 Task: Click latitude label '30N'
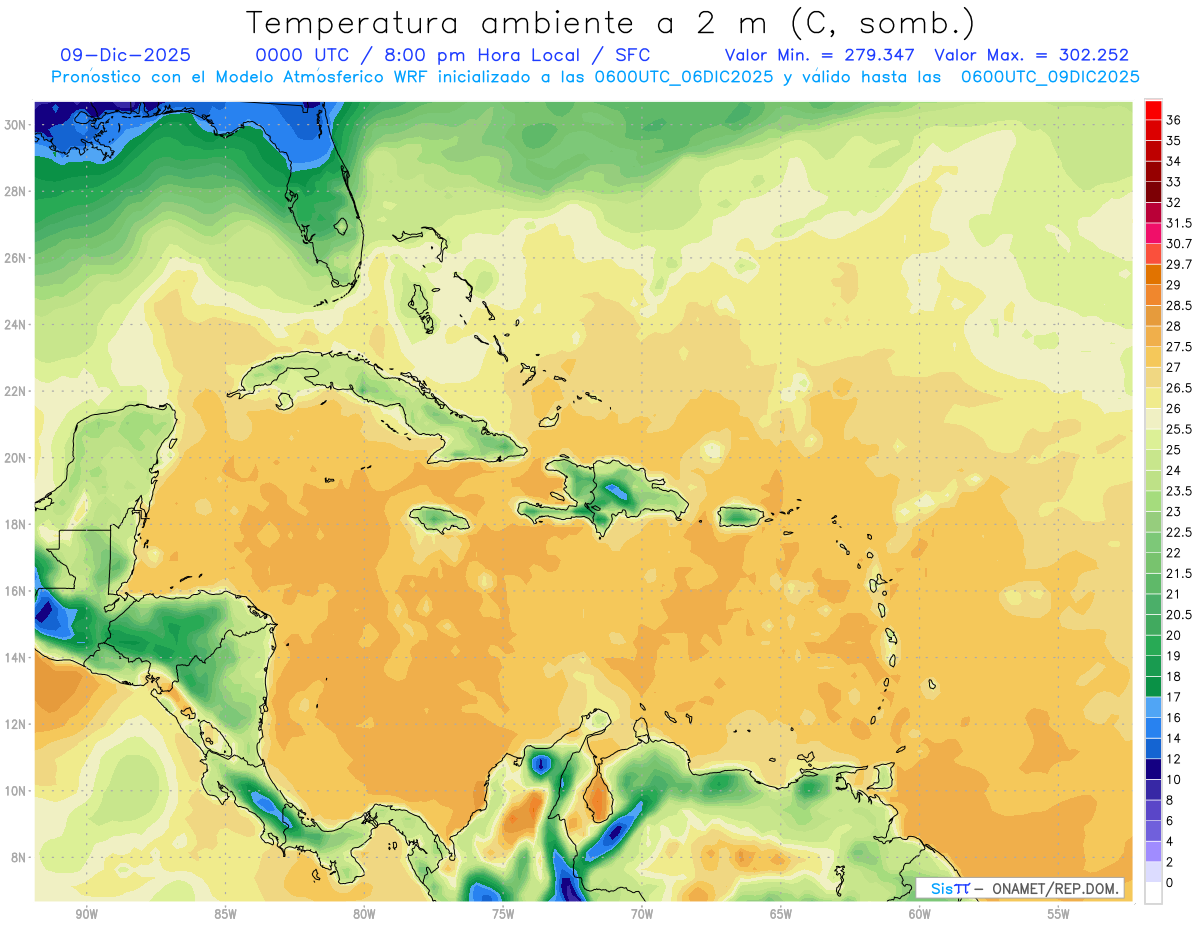pyautogui.click(x=17, y=125)
